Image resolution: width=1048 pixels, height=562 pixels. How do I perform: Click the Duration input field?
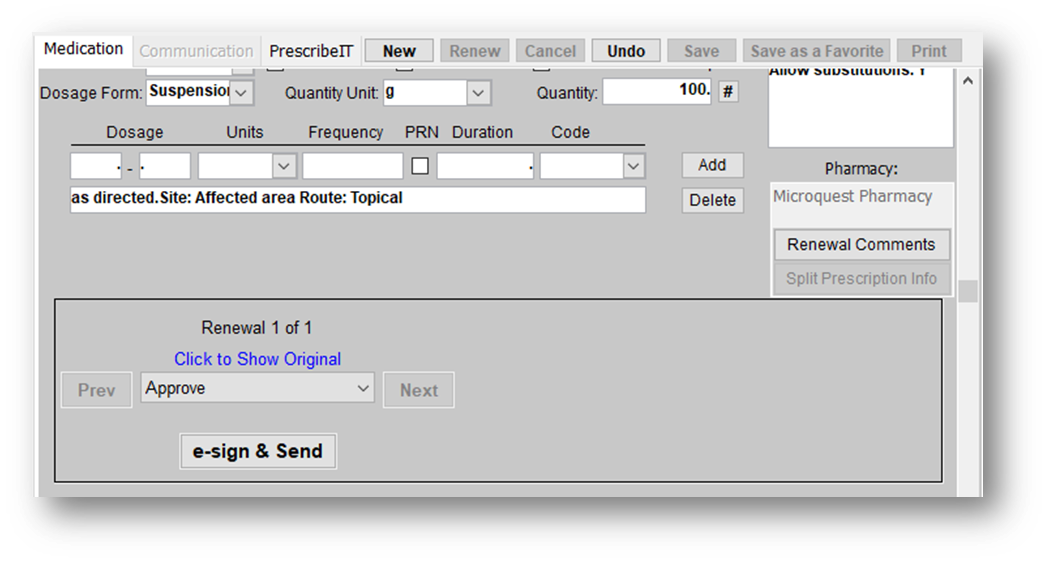pos(485,166)
